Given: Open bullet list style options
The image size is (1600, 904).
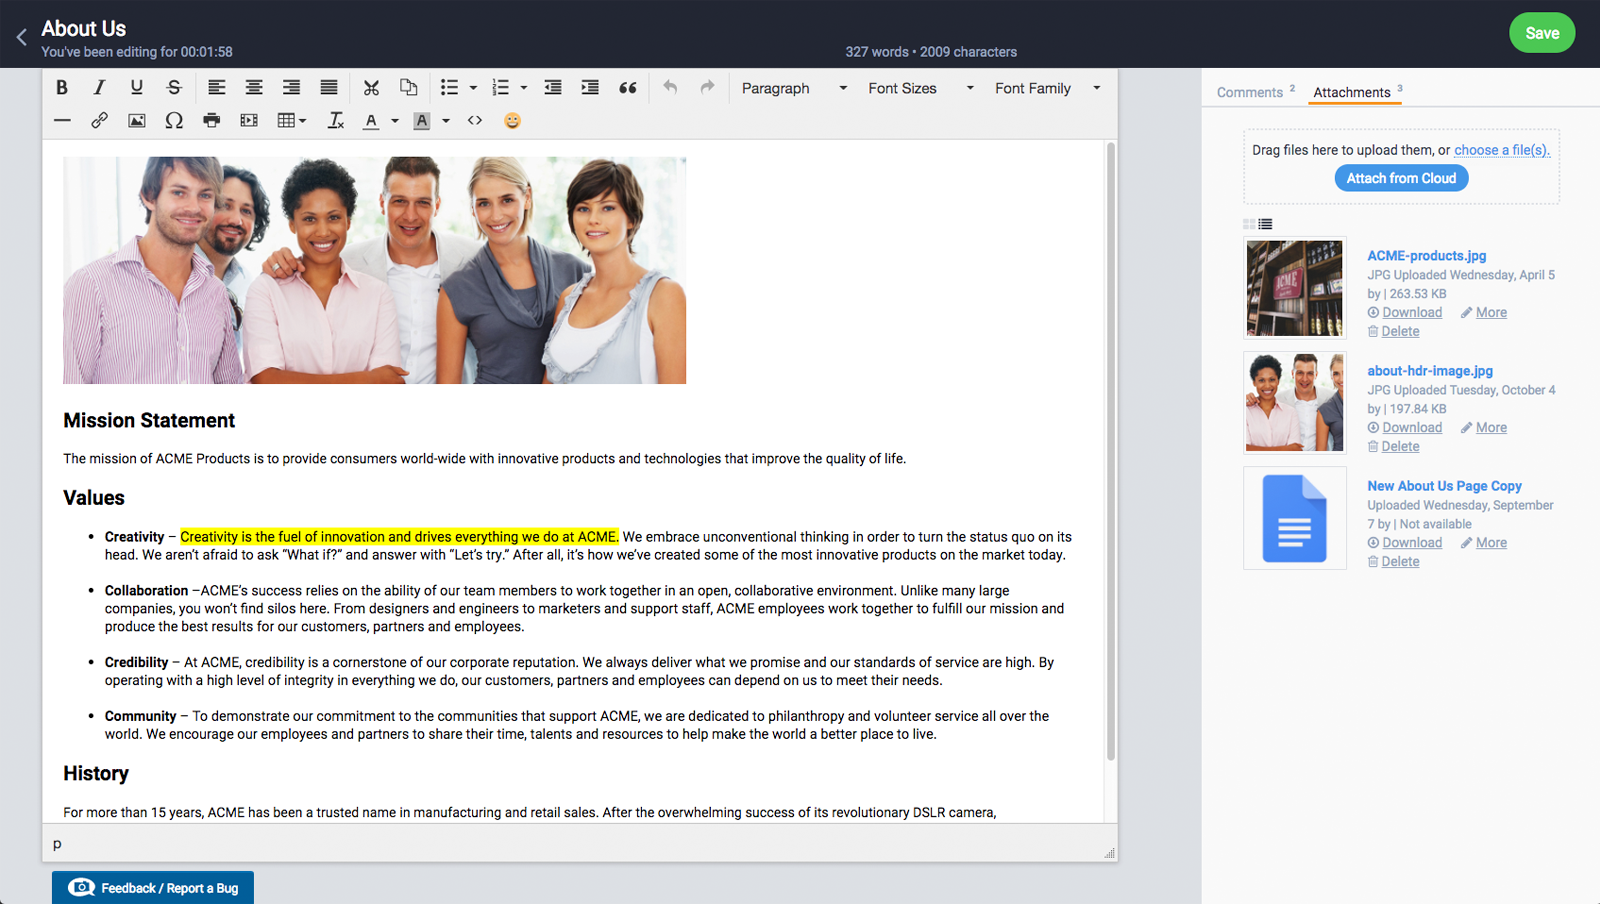Looking at the screenshot, I should (473, 88).
